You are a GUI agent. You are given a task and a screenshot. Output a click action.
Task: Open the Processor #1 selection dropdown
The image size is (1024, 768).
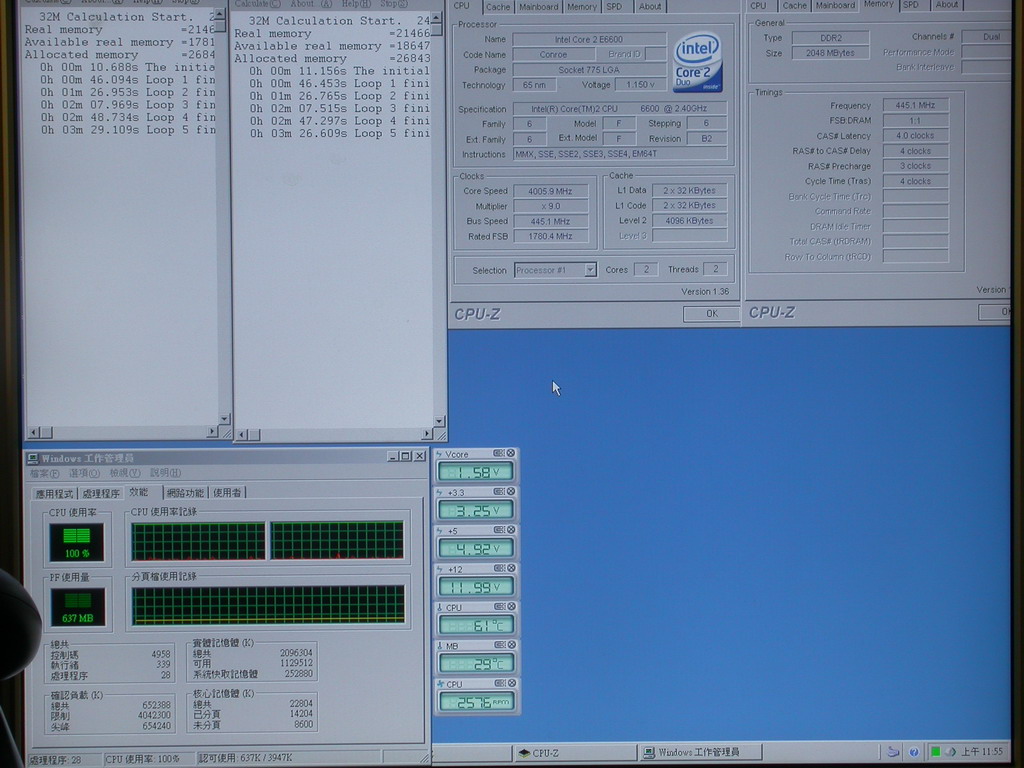[590, 270]
